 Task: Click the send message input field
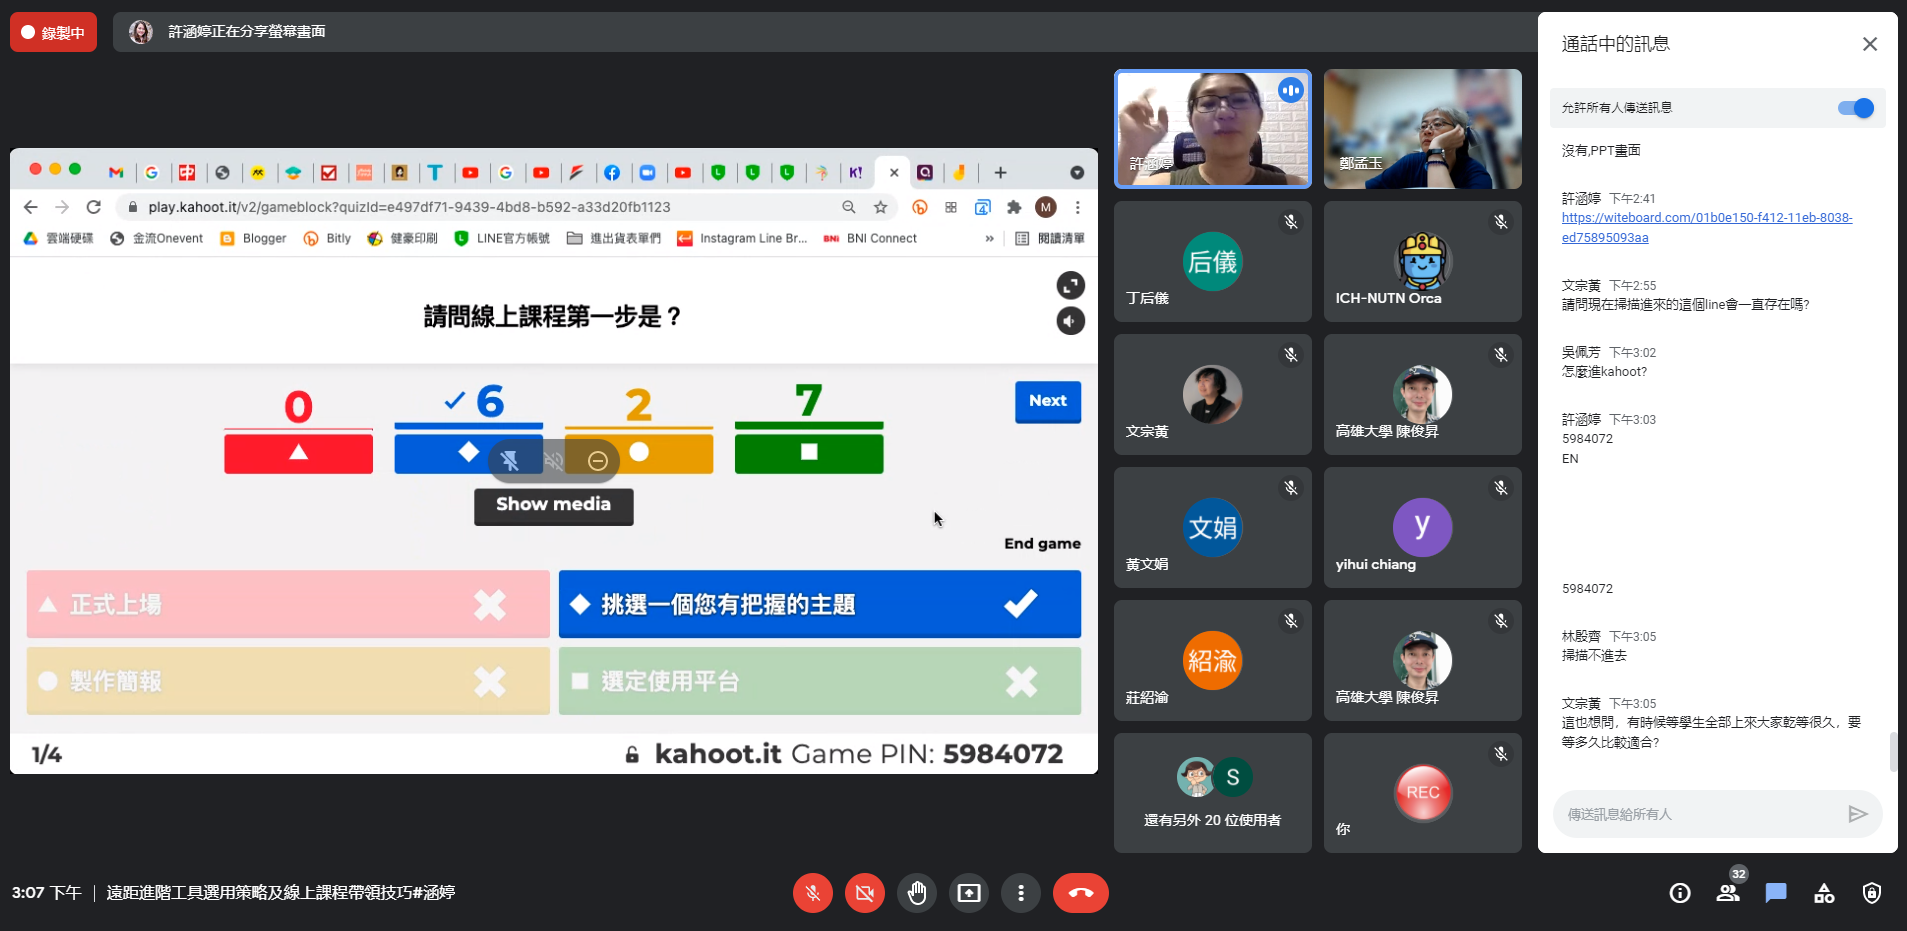click(x=1700, y=814)
